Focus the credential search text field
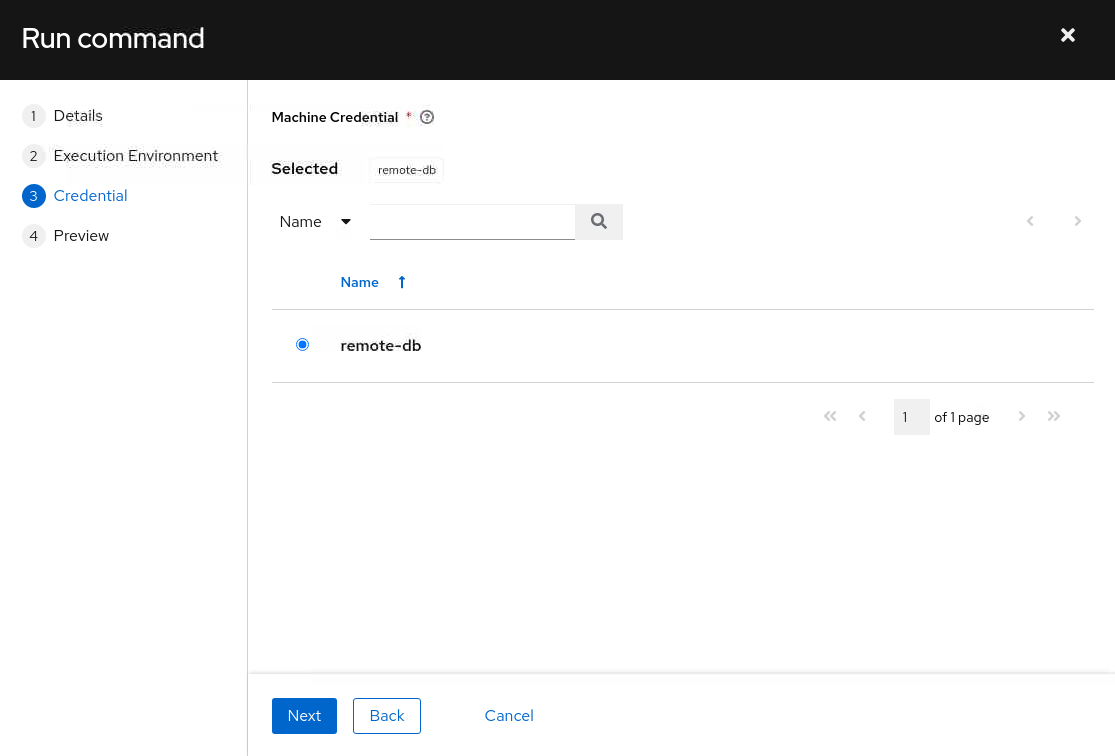This screenshot has height=756, width=1115. click(472, 222)
